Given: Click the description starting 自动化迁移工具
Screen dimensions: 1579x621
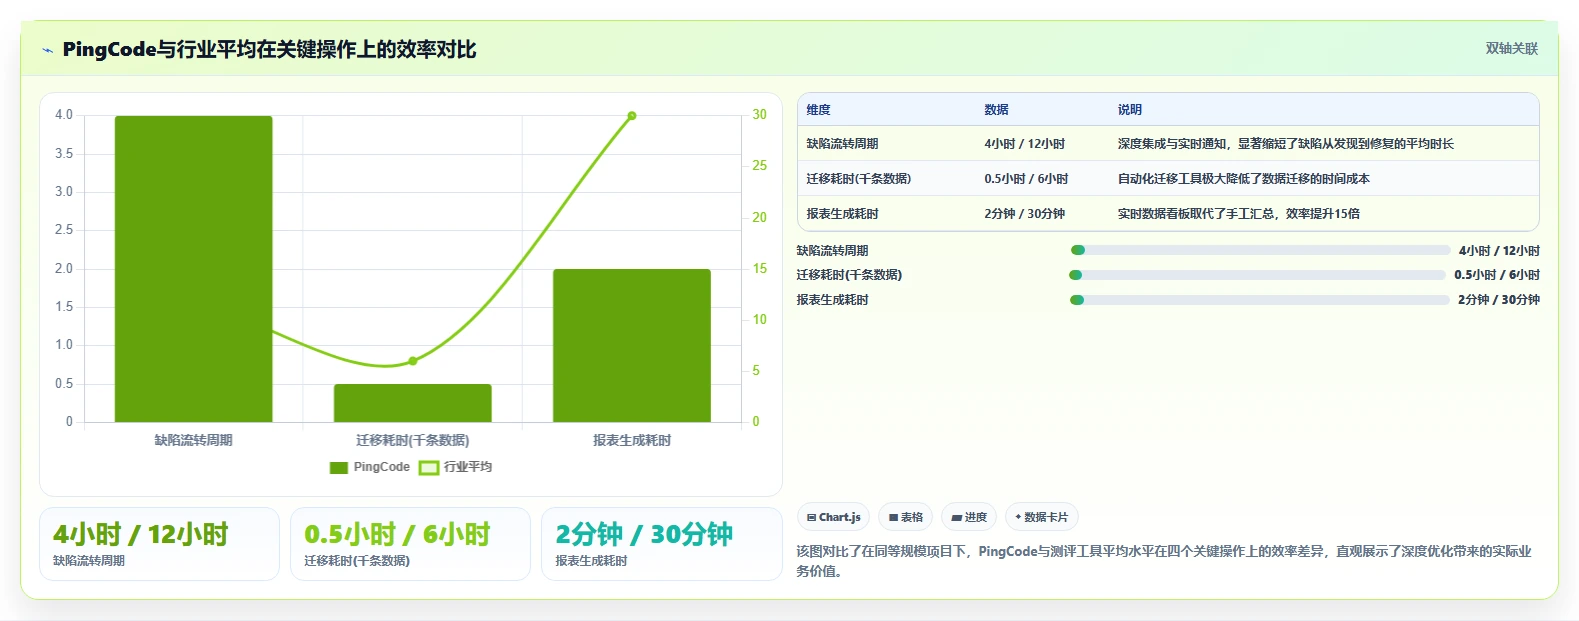Looking at the screenshot, I should pyautogui.click(x=1243, y=179).
